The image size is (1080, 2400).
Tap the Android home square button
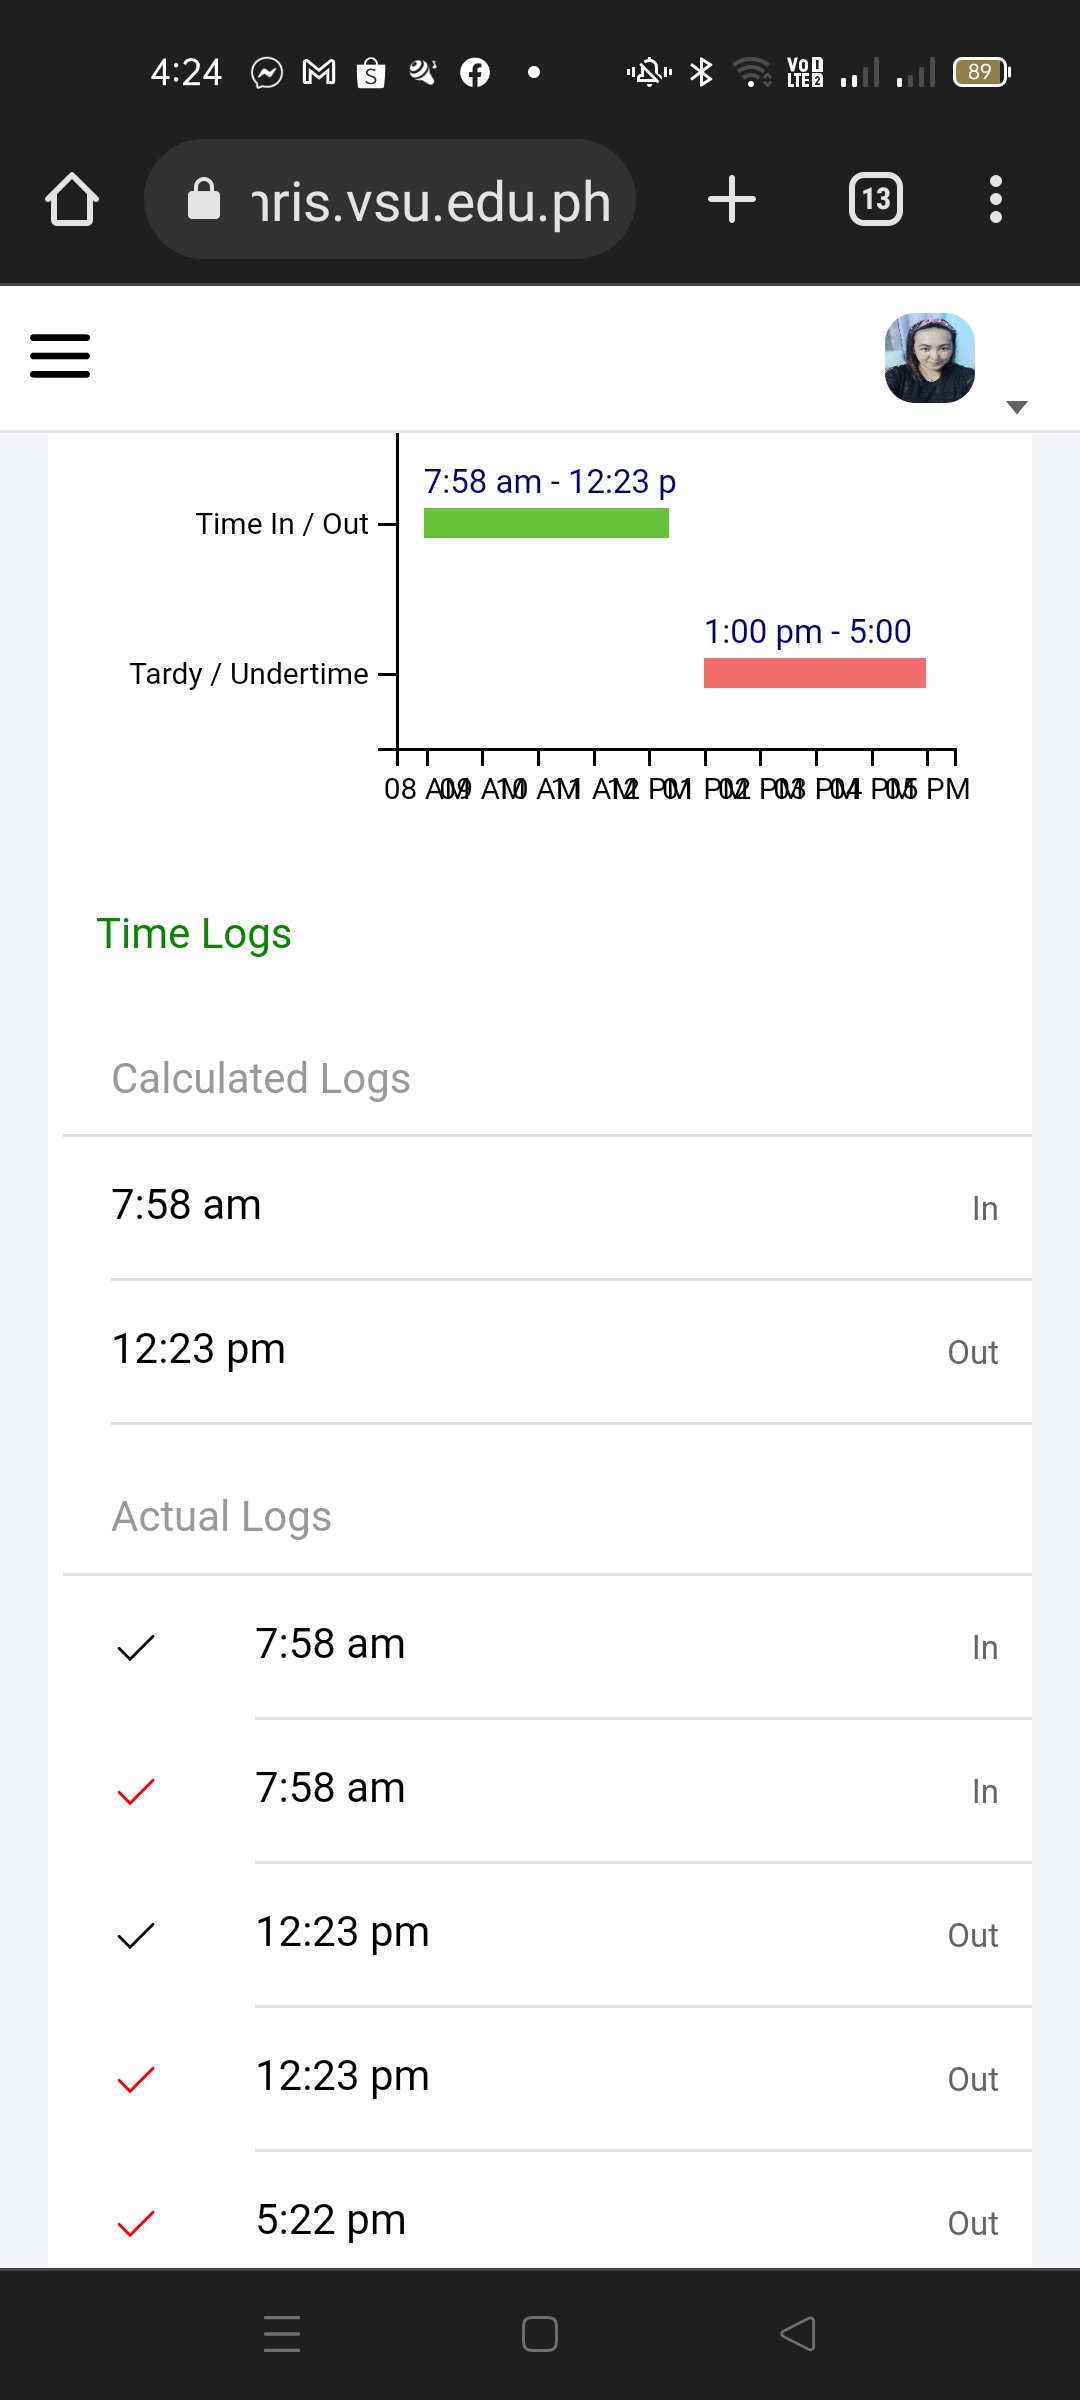pos(540,2334)
